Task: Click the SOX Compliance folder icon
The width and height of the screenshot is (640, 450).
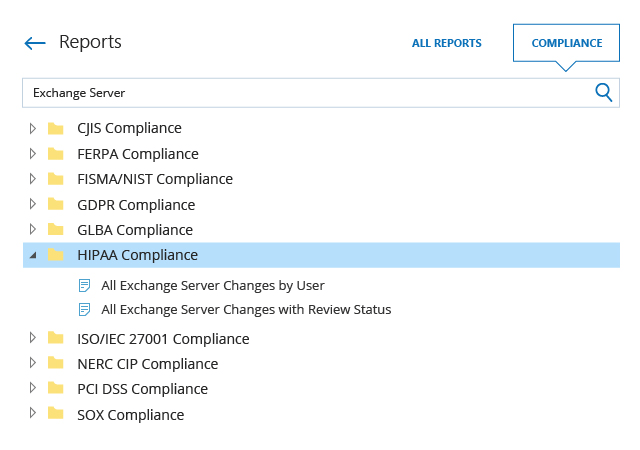Action: click(x=56, y=414)
